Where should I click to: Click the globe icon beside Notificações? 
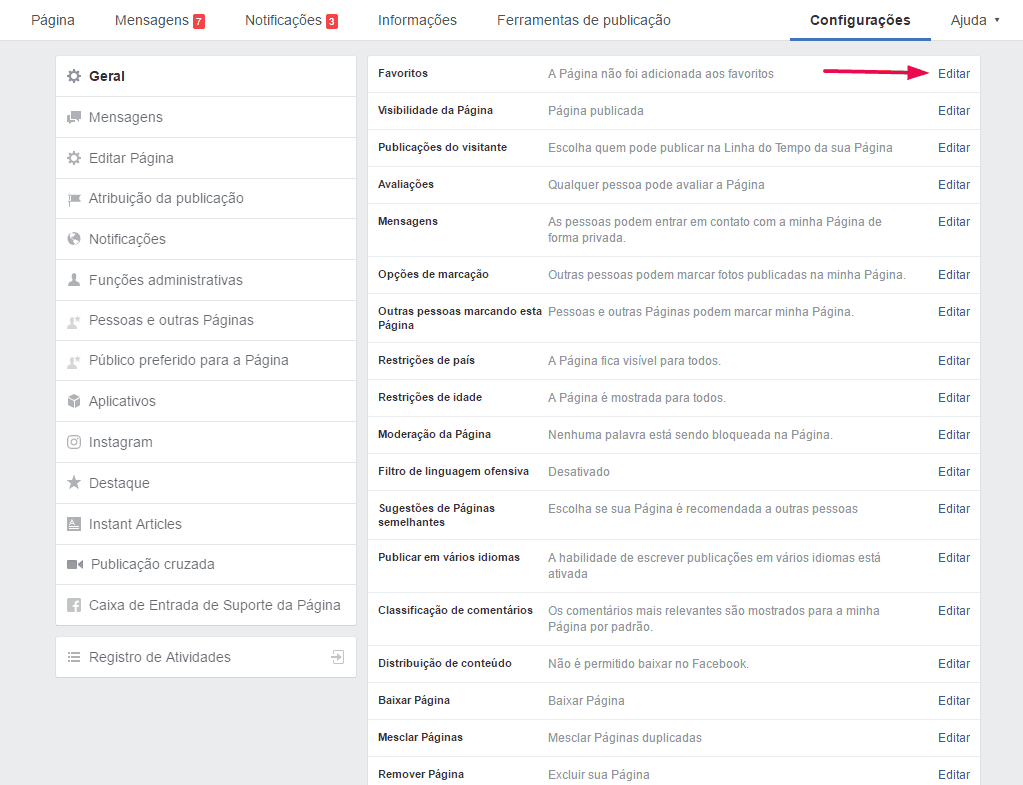coord(74,239)
